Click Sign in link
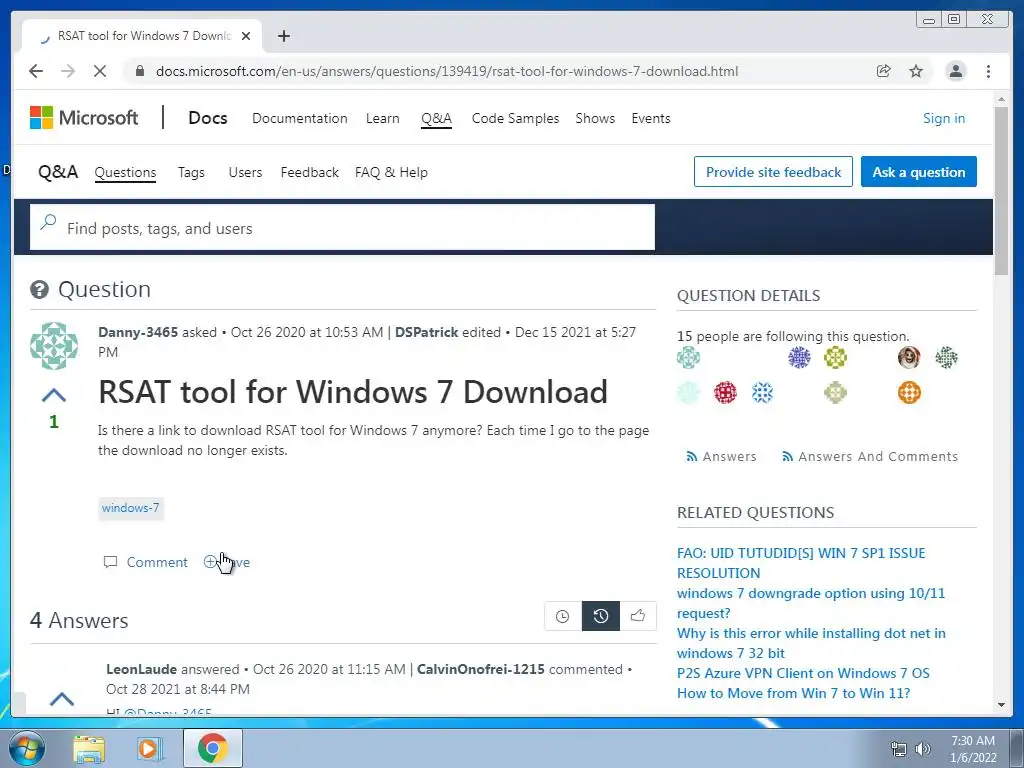Image resolution: width=1024 pixels, height=768 pixels. tap(944, 118)
